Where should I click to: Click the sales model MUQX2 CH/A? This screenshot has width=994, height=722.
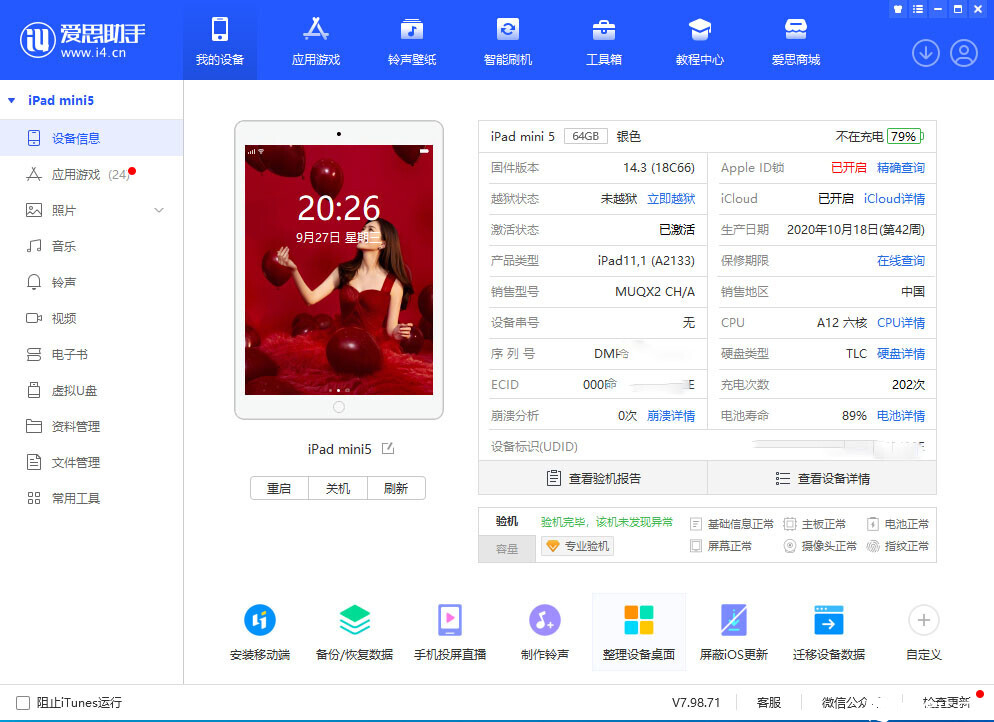(655, 292)
